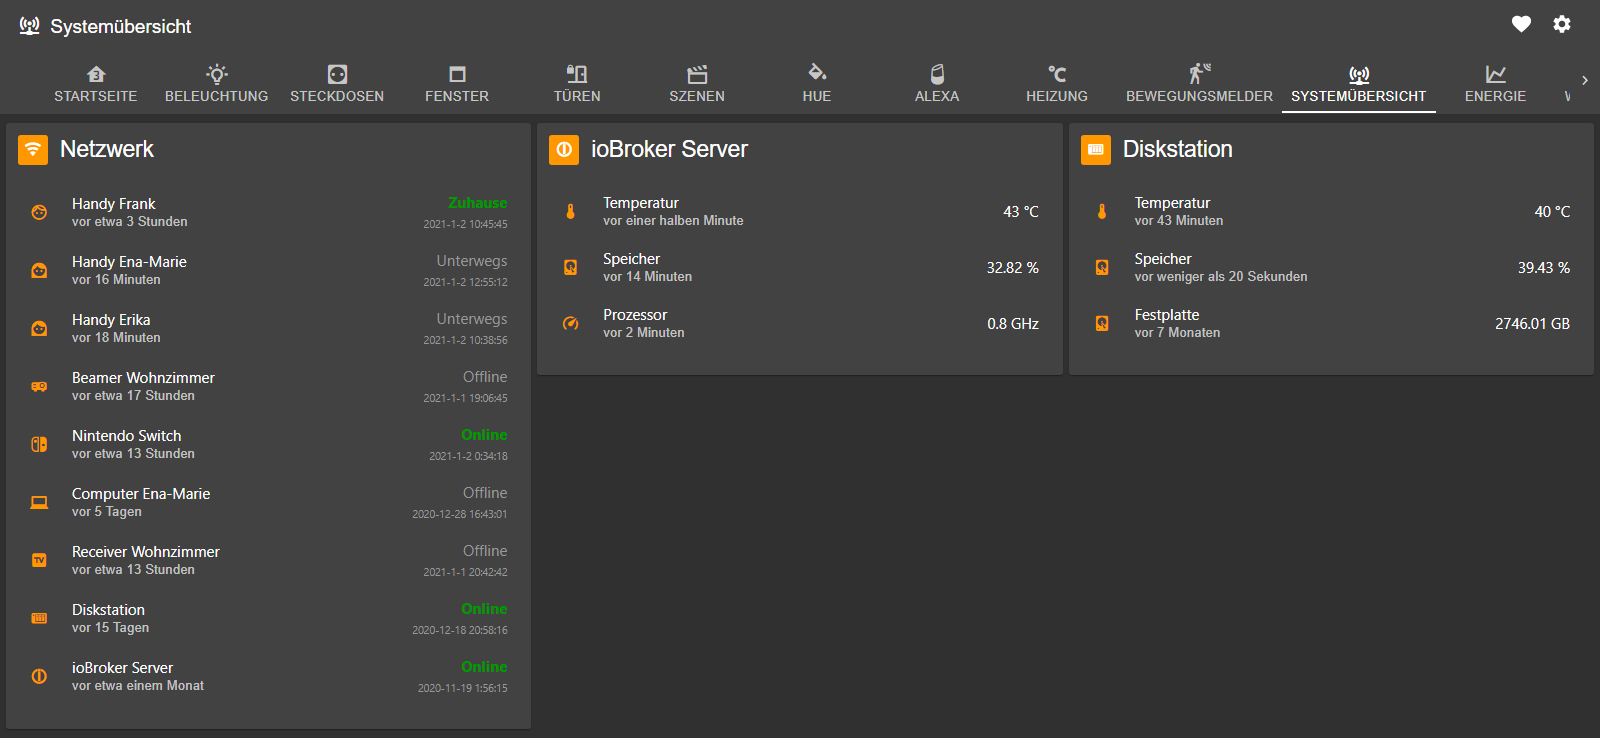Click the Computer Ena-Marie entry name
The image size is (1600, 738).
141,494
